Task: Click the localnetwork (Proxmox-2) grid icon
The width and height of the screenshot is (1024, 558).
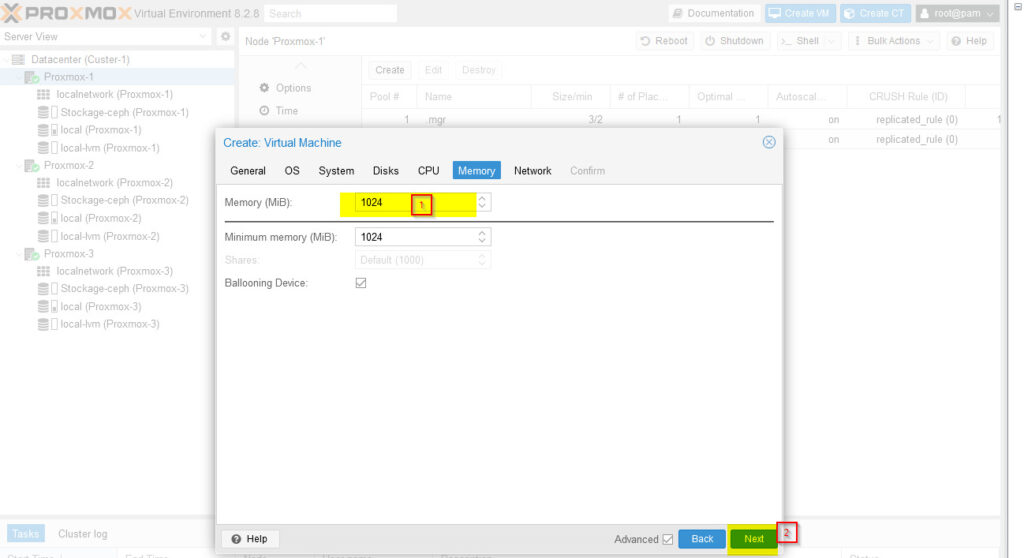Action: point(43,183)
